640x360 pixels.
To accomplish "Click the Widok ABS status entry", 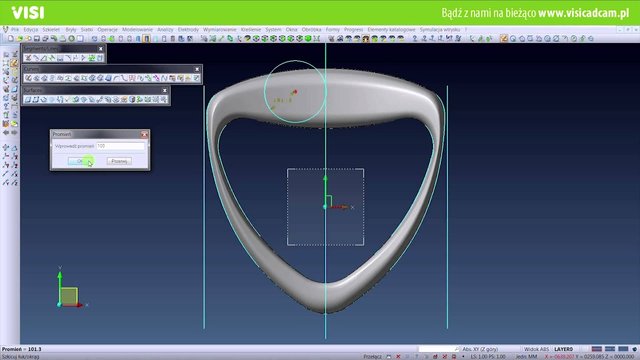I will 536,349.
